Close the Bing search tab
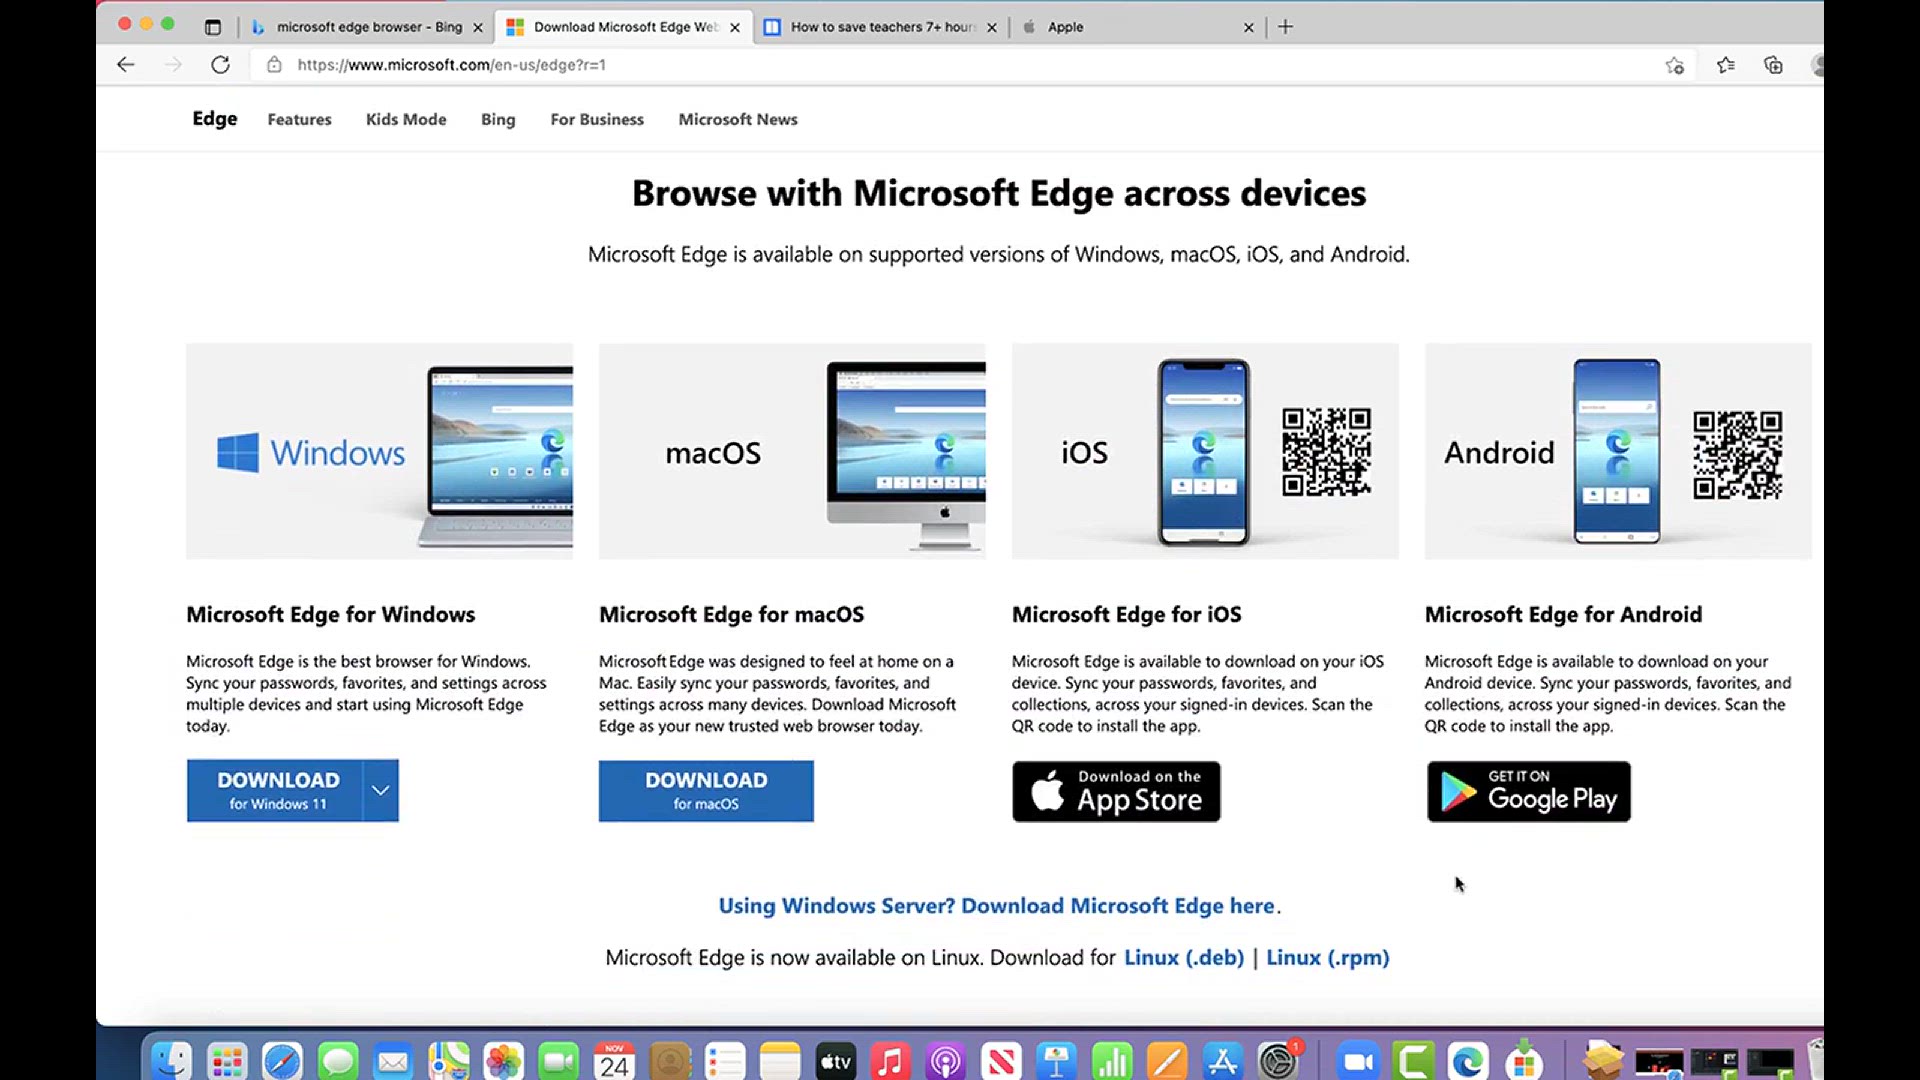Viewport: 1920px width, 1080px height. coord(478,28)
